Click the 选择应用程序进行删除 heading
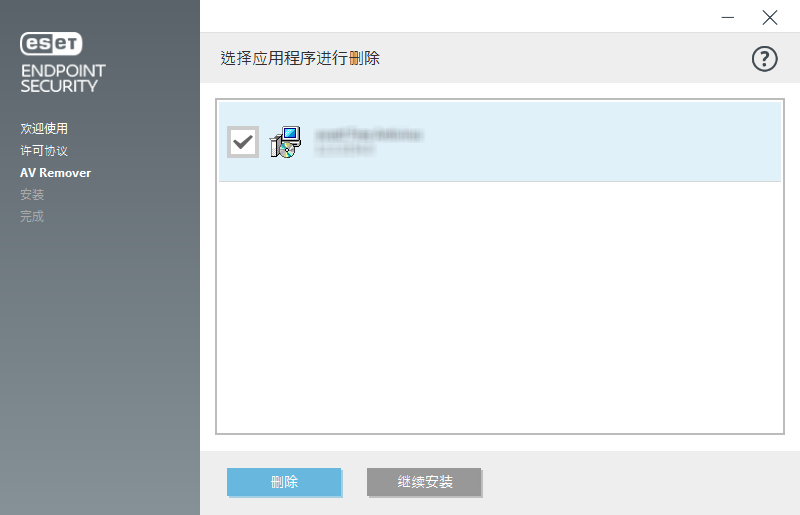Screen dimensions: 800x515 [x=300, y=58]
